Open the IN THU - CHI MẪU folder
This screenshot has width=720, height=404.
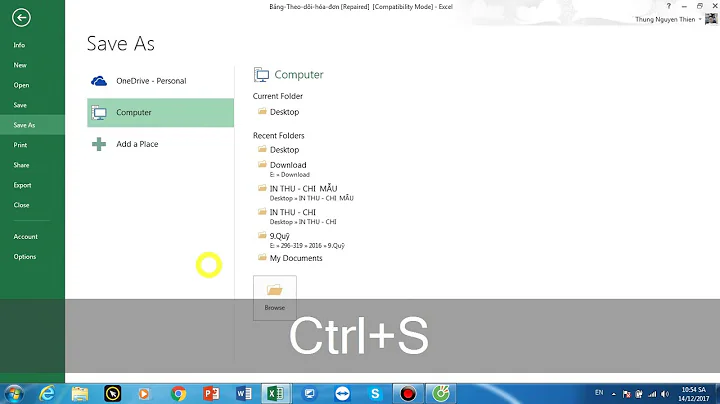[305, 193]
